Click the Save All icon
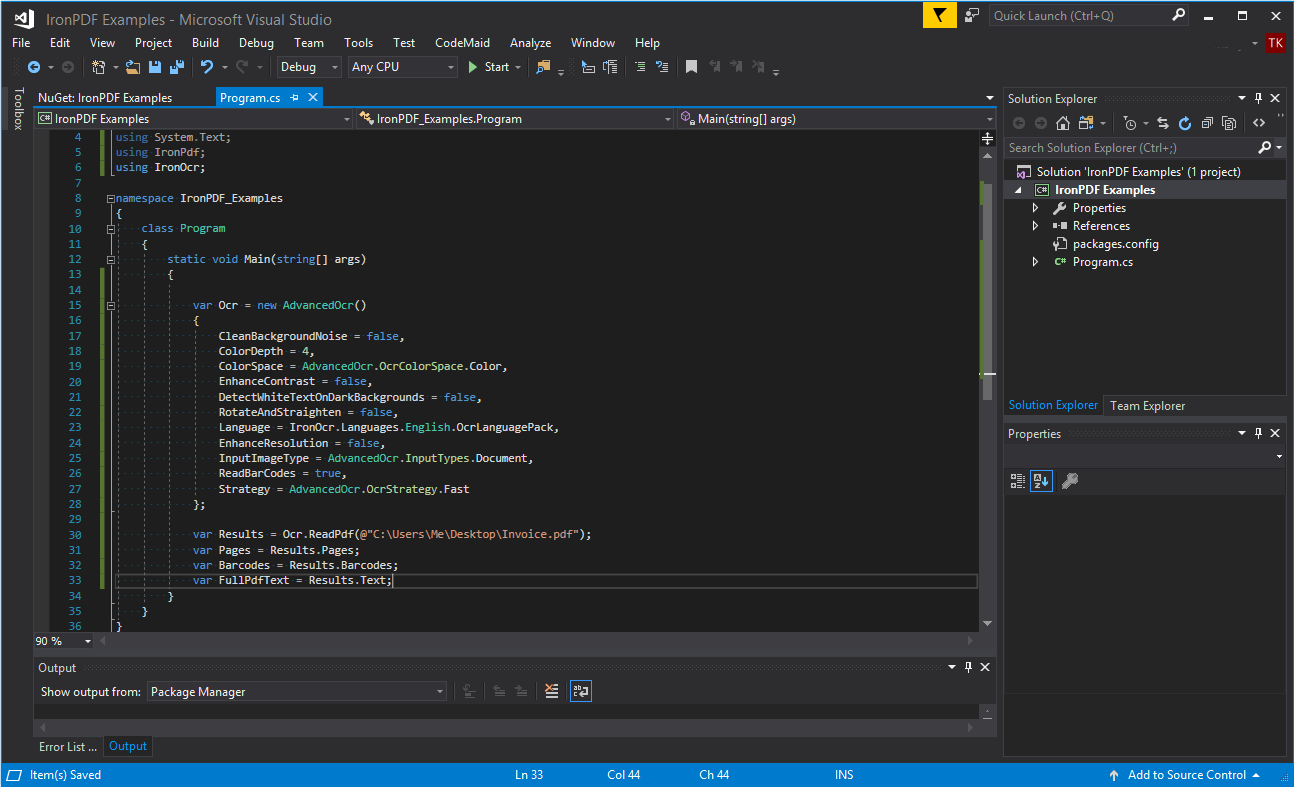Image resolution: width=1294 pixels, height=787 pixels. (177, 67)
